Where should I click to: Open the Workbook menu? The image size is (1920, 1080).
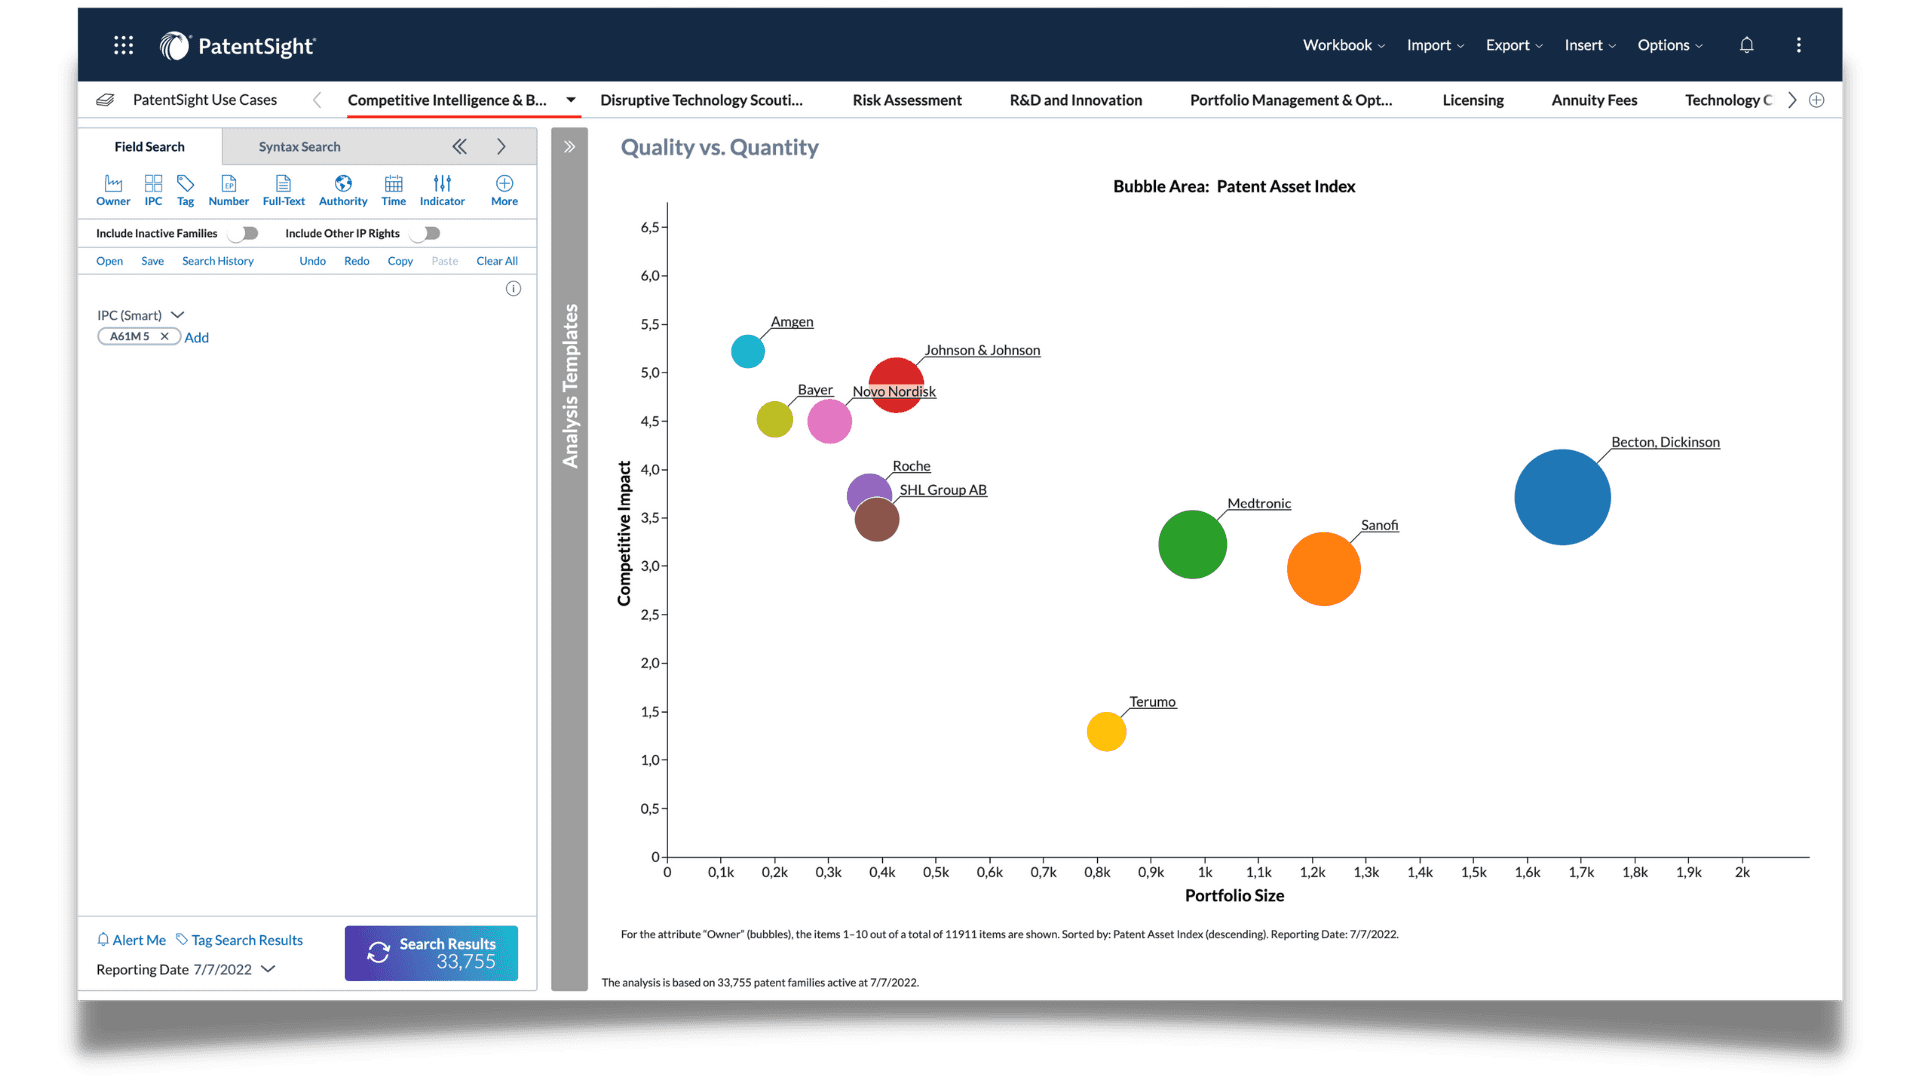point(1343,45)
